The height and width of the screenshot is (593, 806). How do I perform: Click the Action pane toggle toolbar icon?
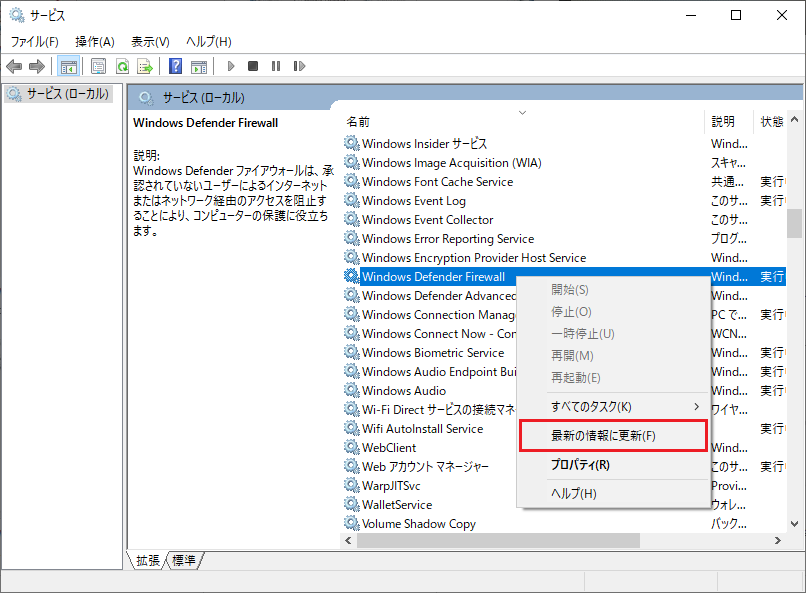click(199, 66)
